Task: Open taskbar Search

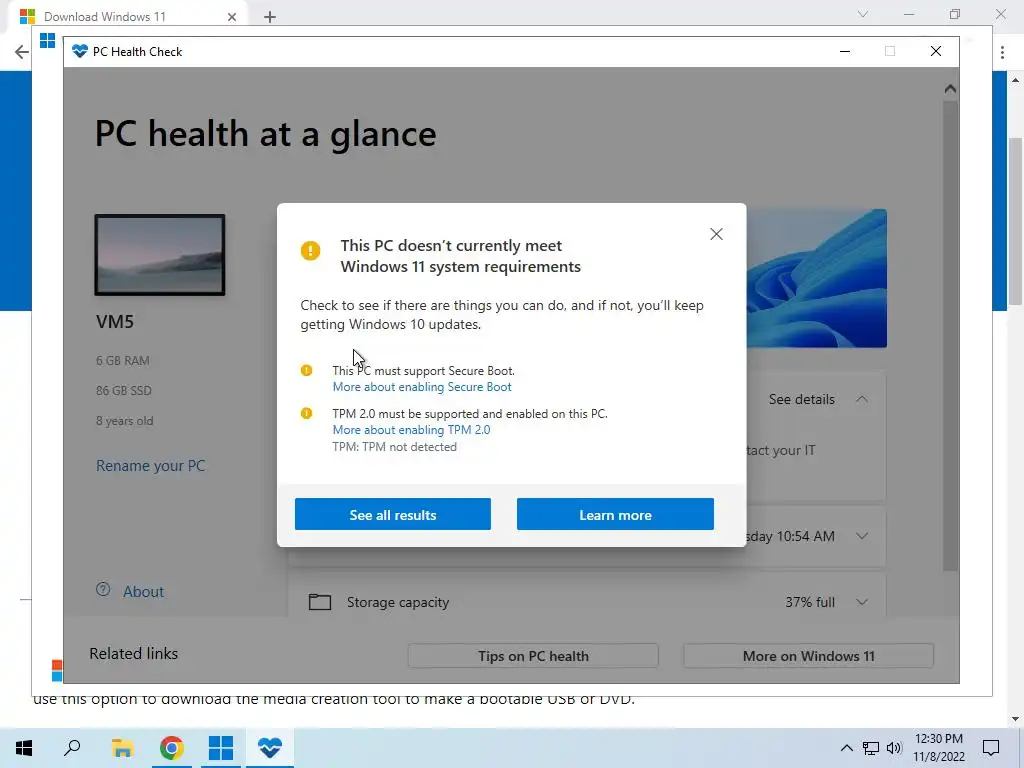Action: pos(72,748)
